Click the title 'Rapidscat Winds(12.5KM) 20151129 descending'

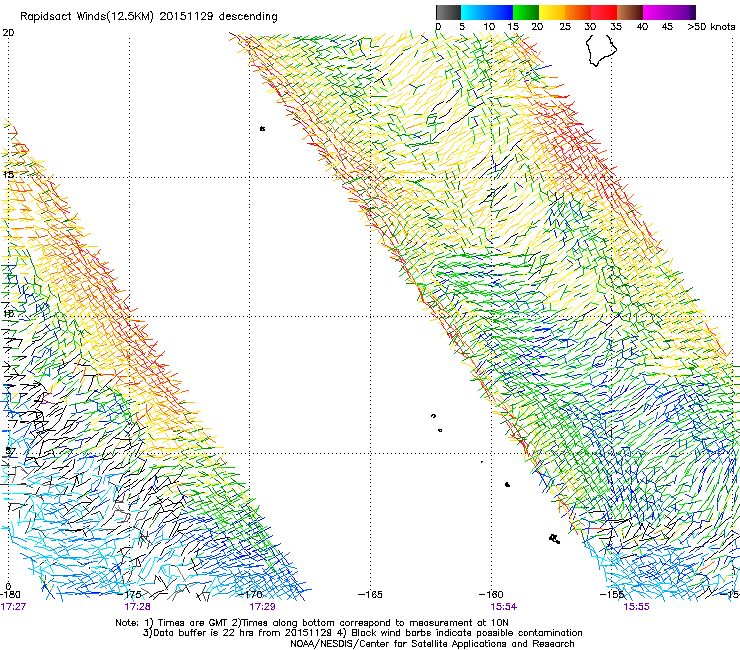click(x=149, y=17)
